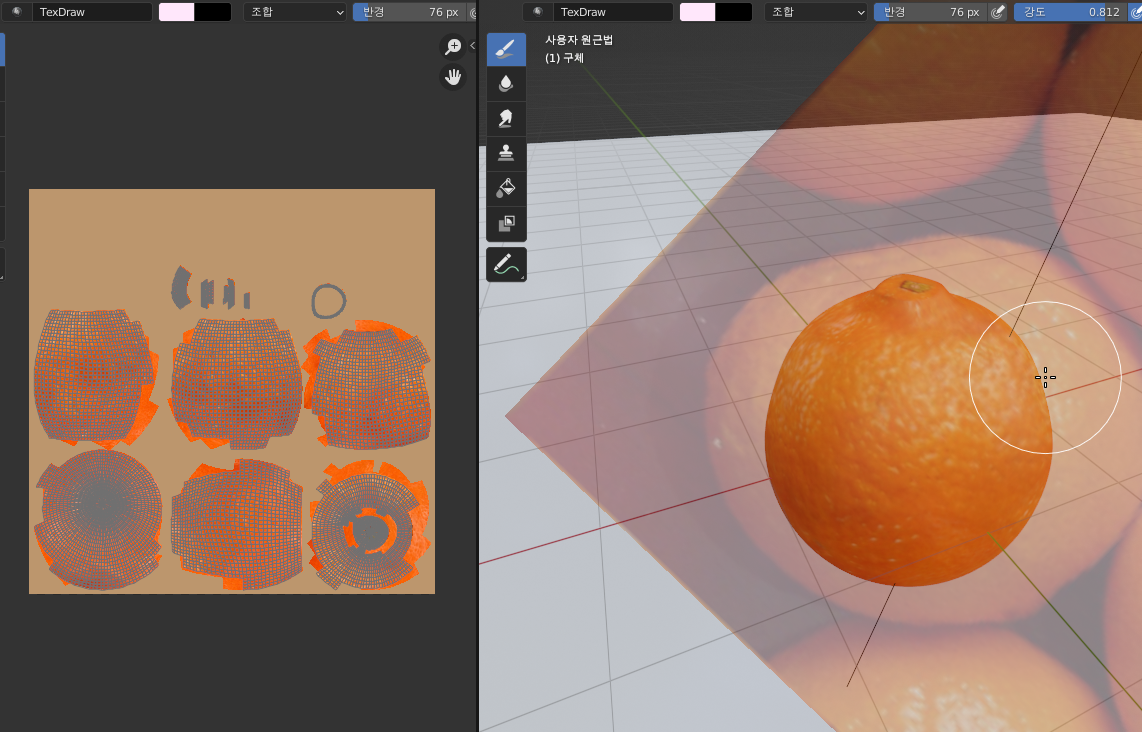Screen dimensions: 1142x732
Task: Expand image editor sidebar with small arrow
Action: [x=472, y=45]
